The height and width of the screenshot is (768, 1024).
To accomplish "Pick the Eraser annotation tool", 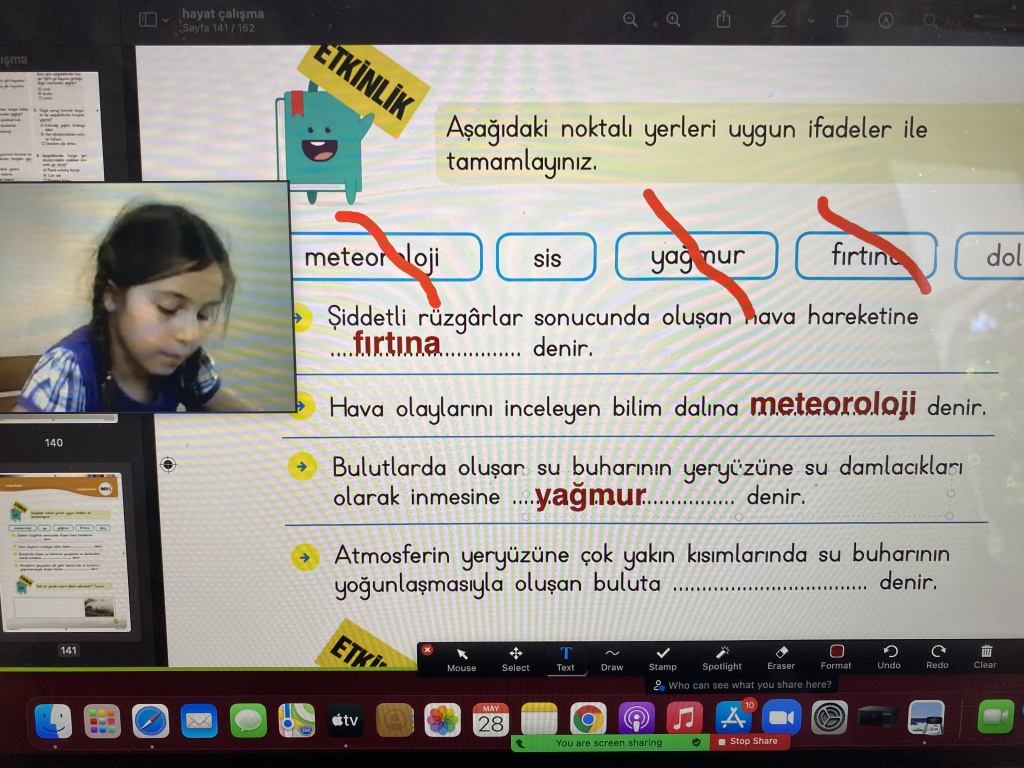I will [781, 657].
